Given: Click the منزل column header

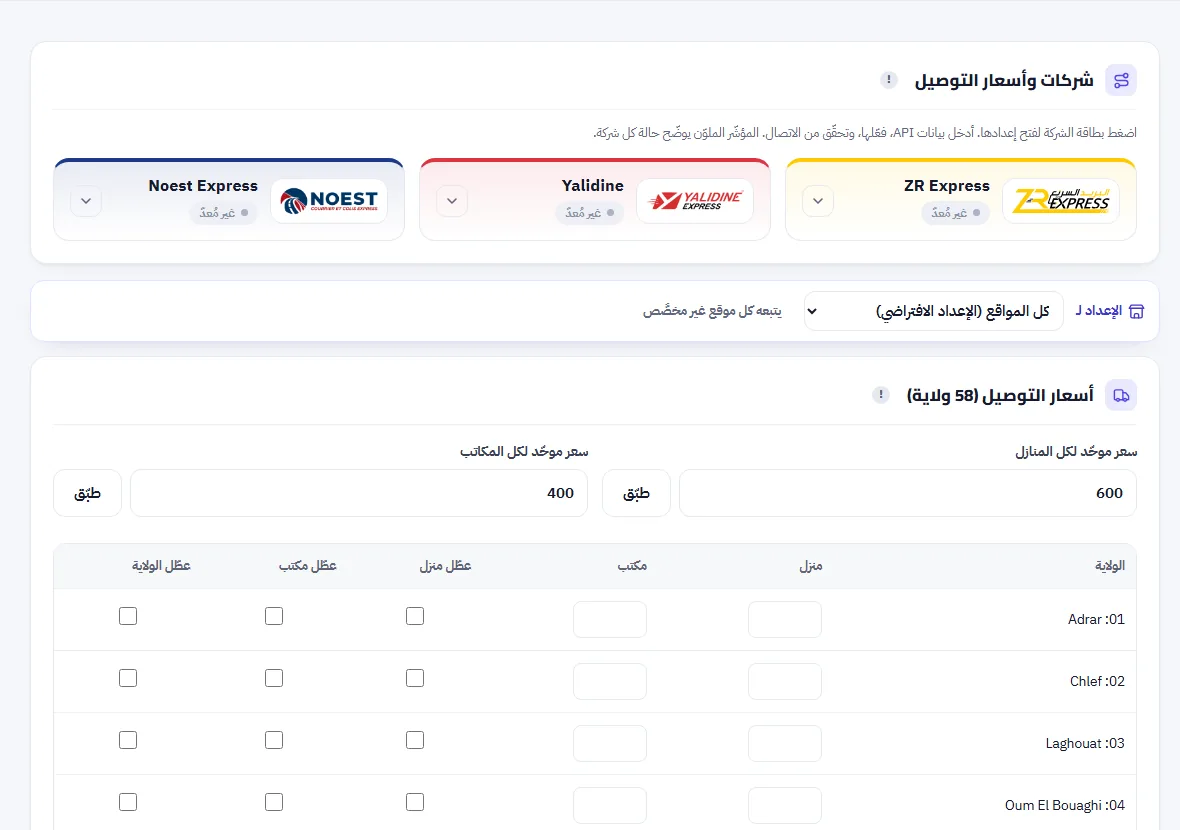Looking at the screenshot, I should coord(810,566).
